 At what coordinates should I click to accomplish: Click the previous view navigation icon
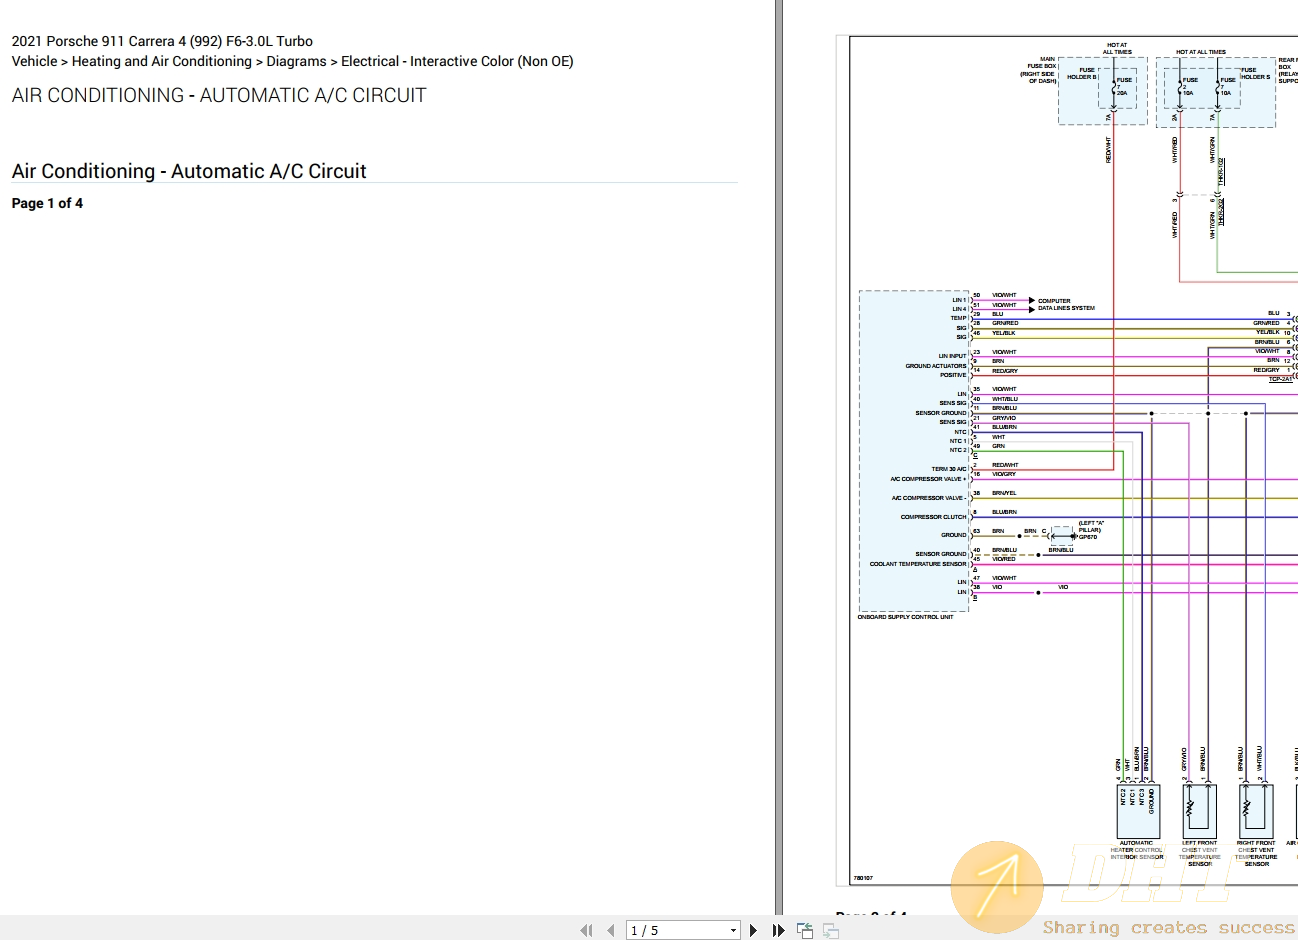(x=805, y=930)
